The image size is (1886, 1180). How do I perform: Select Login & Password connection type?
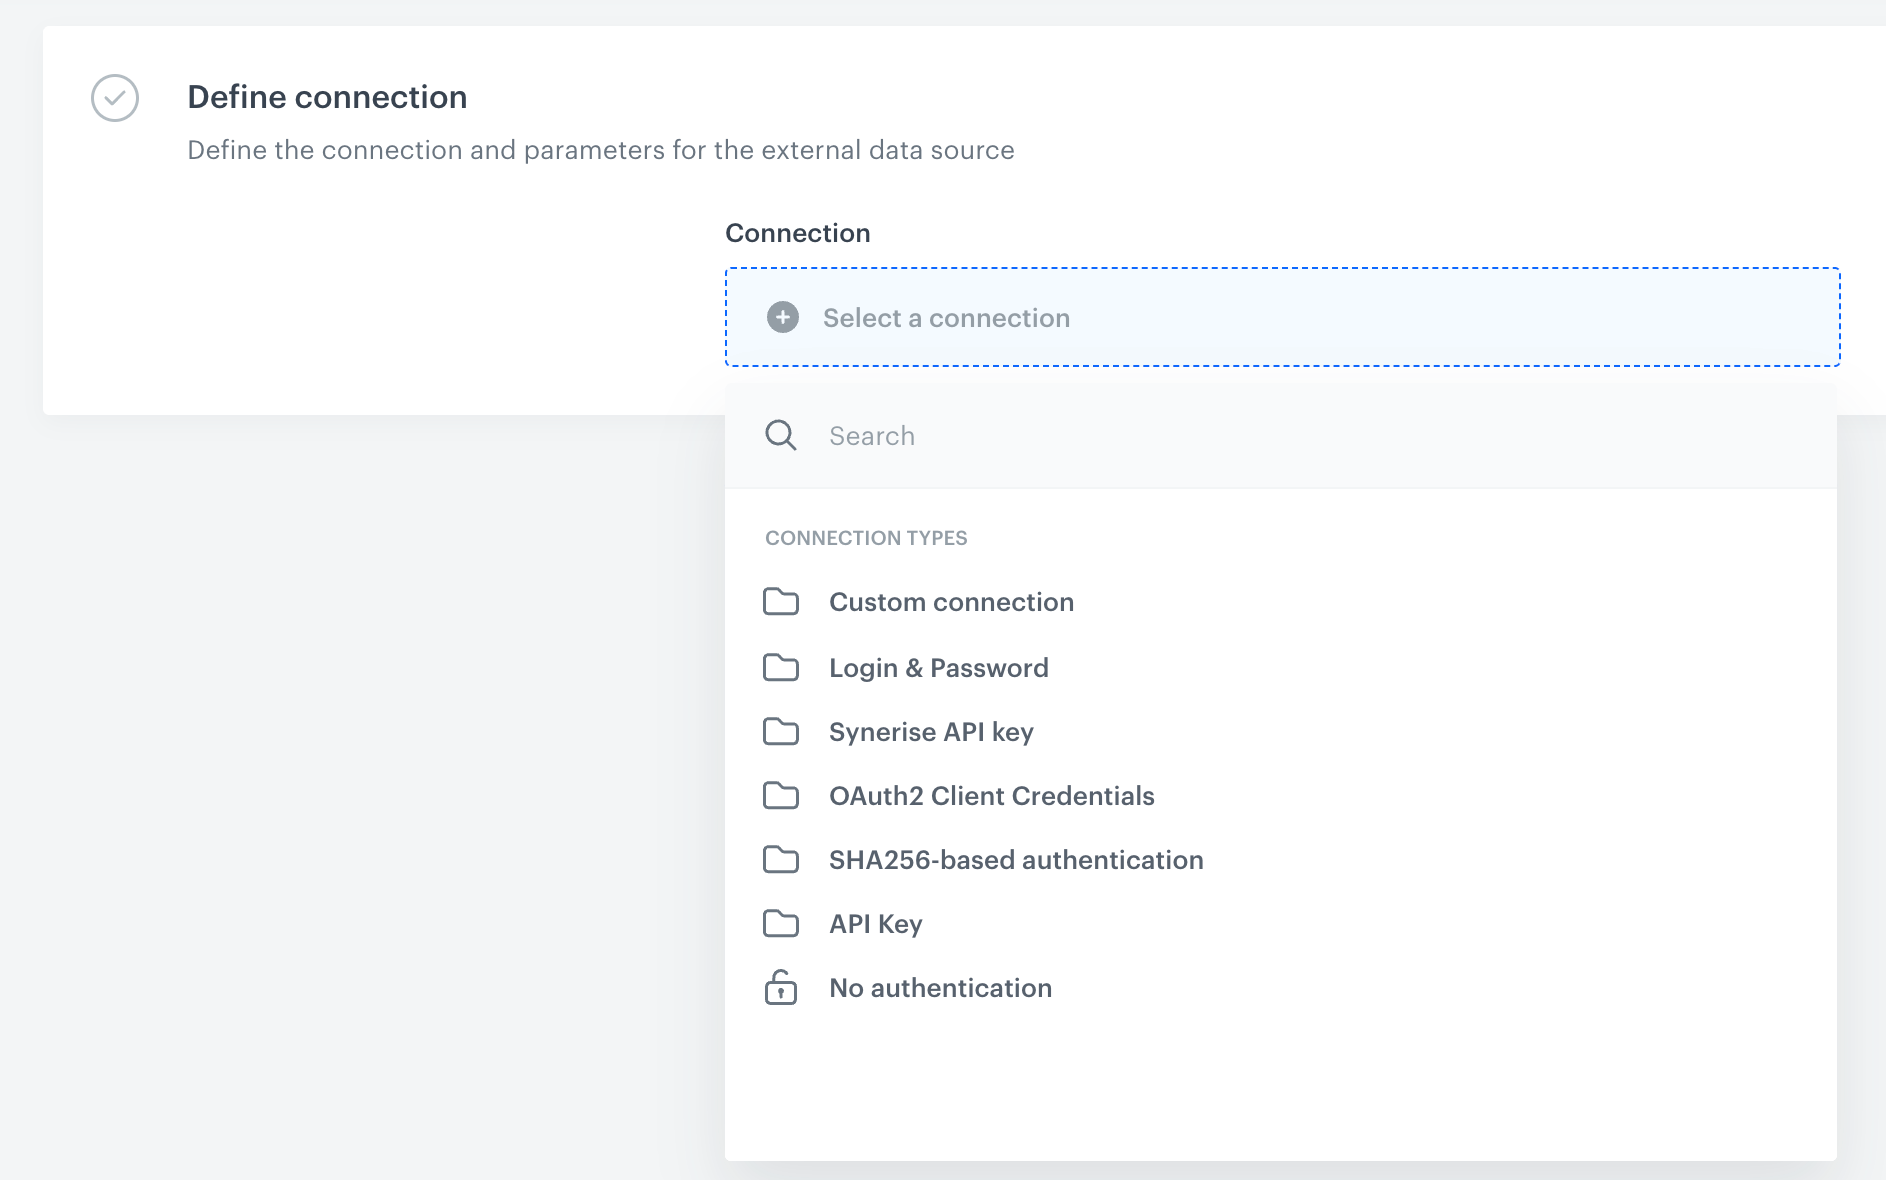(x=1280, y=668)
